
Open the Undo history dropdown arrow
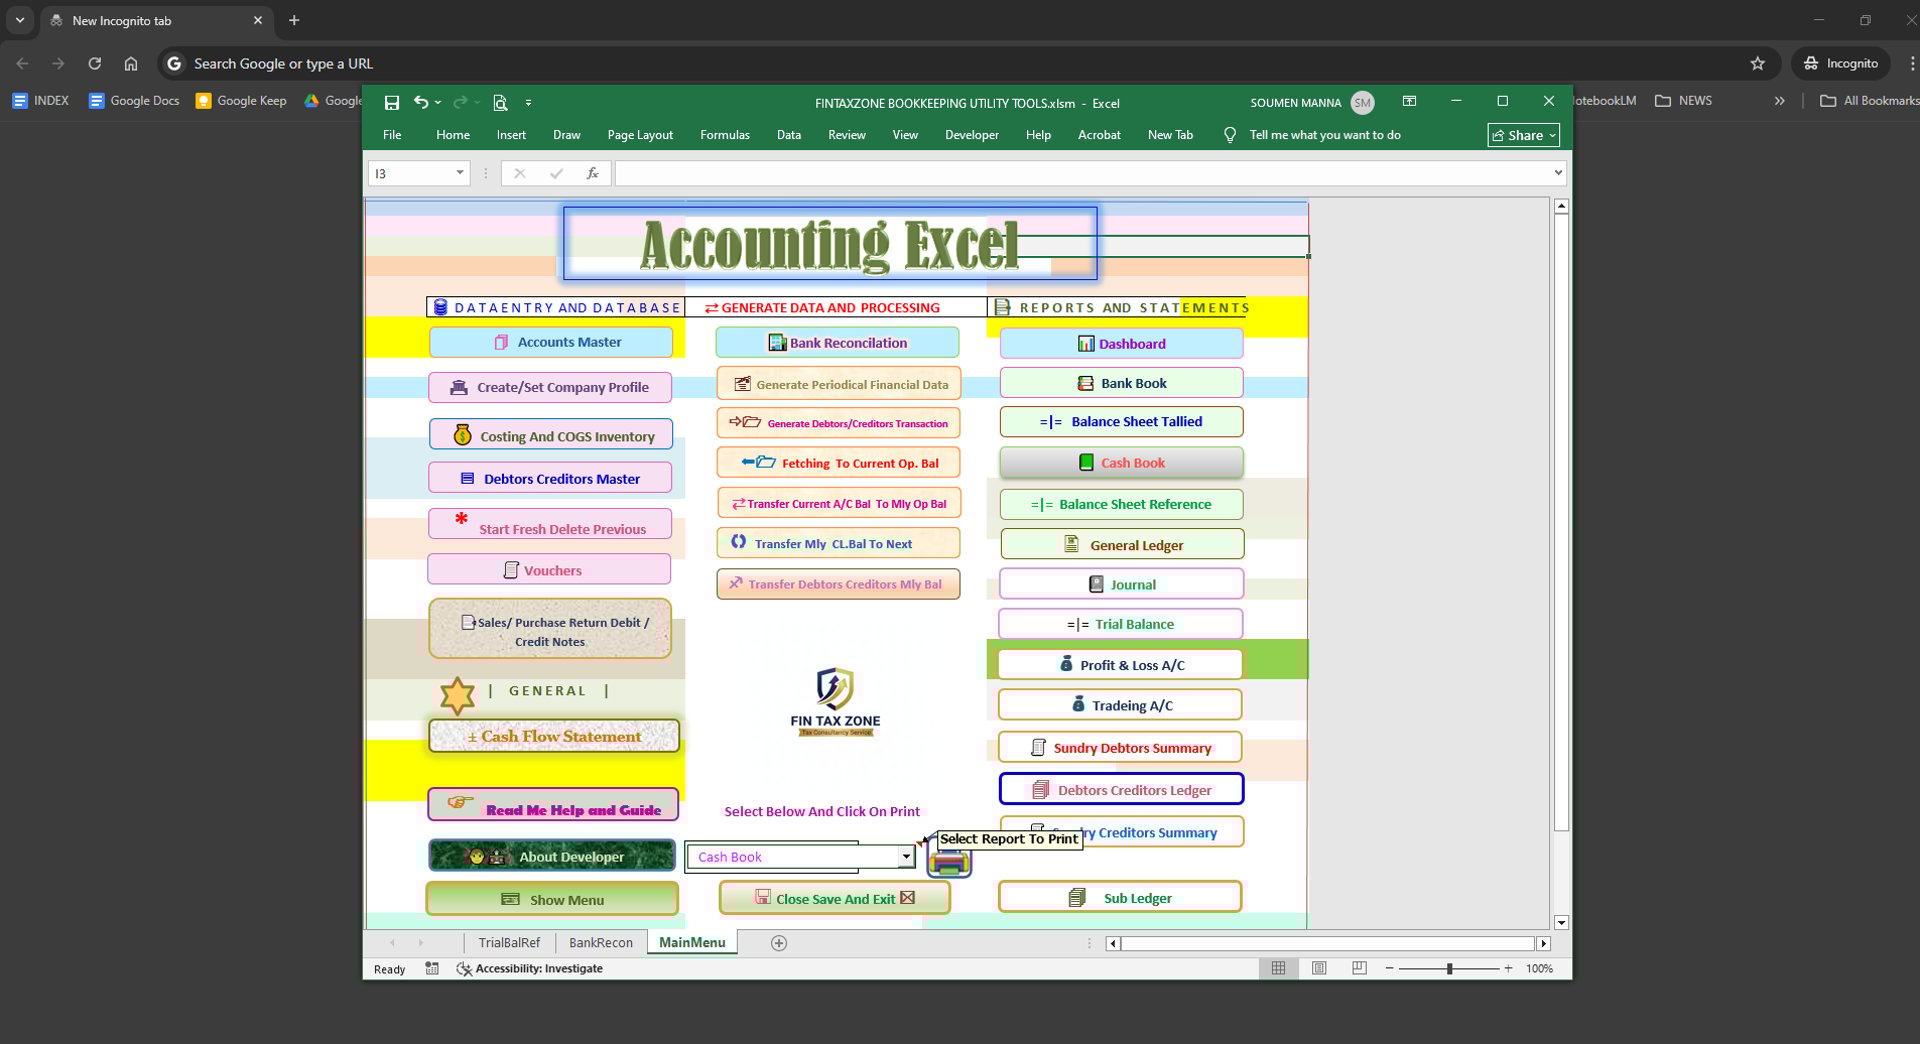438,103
